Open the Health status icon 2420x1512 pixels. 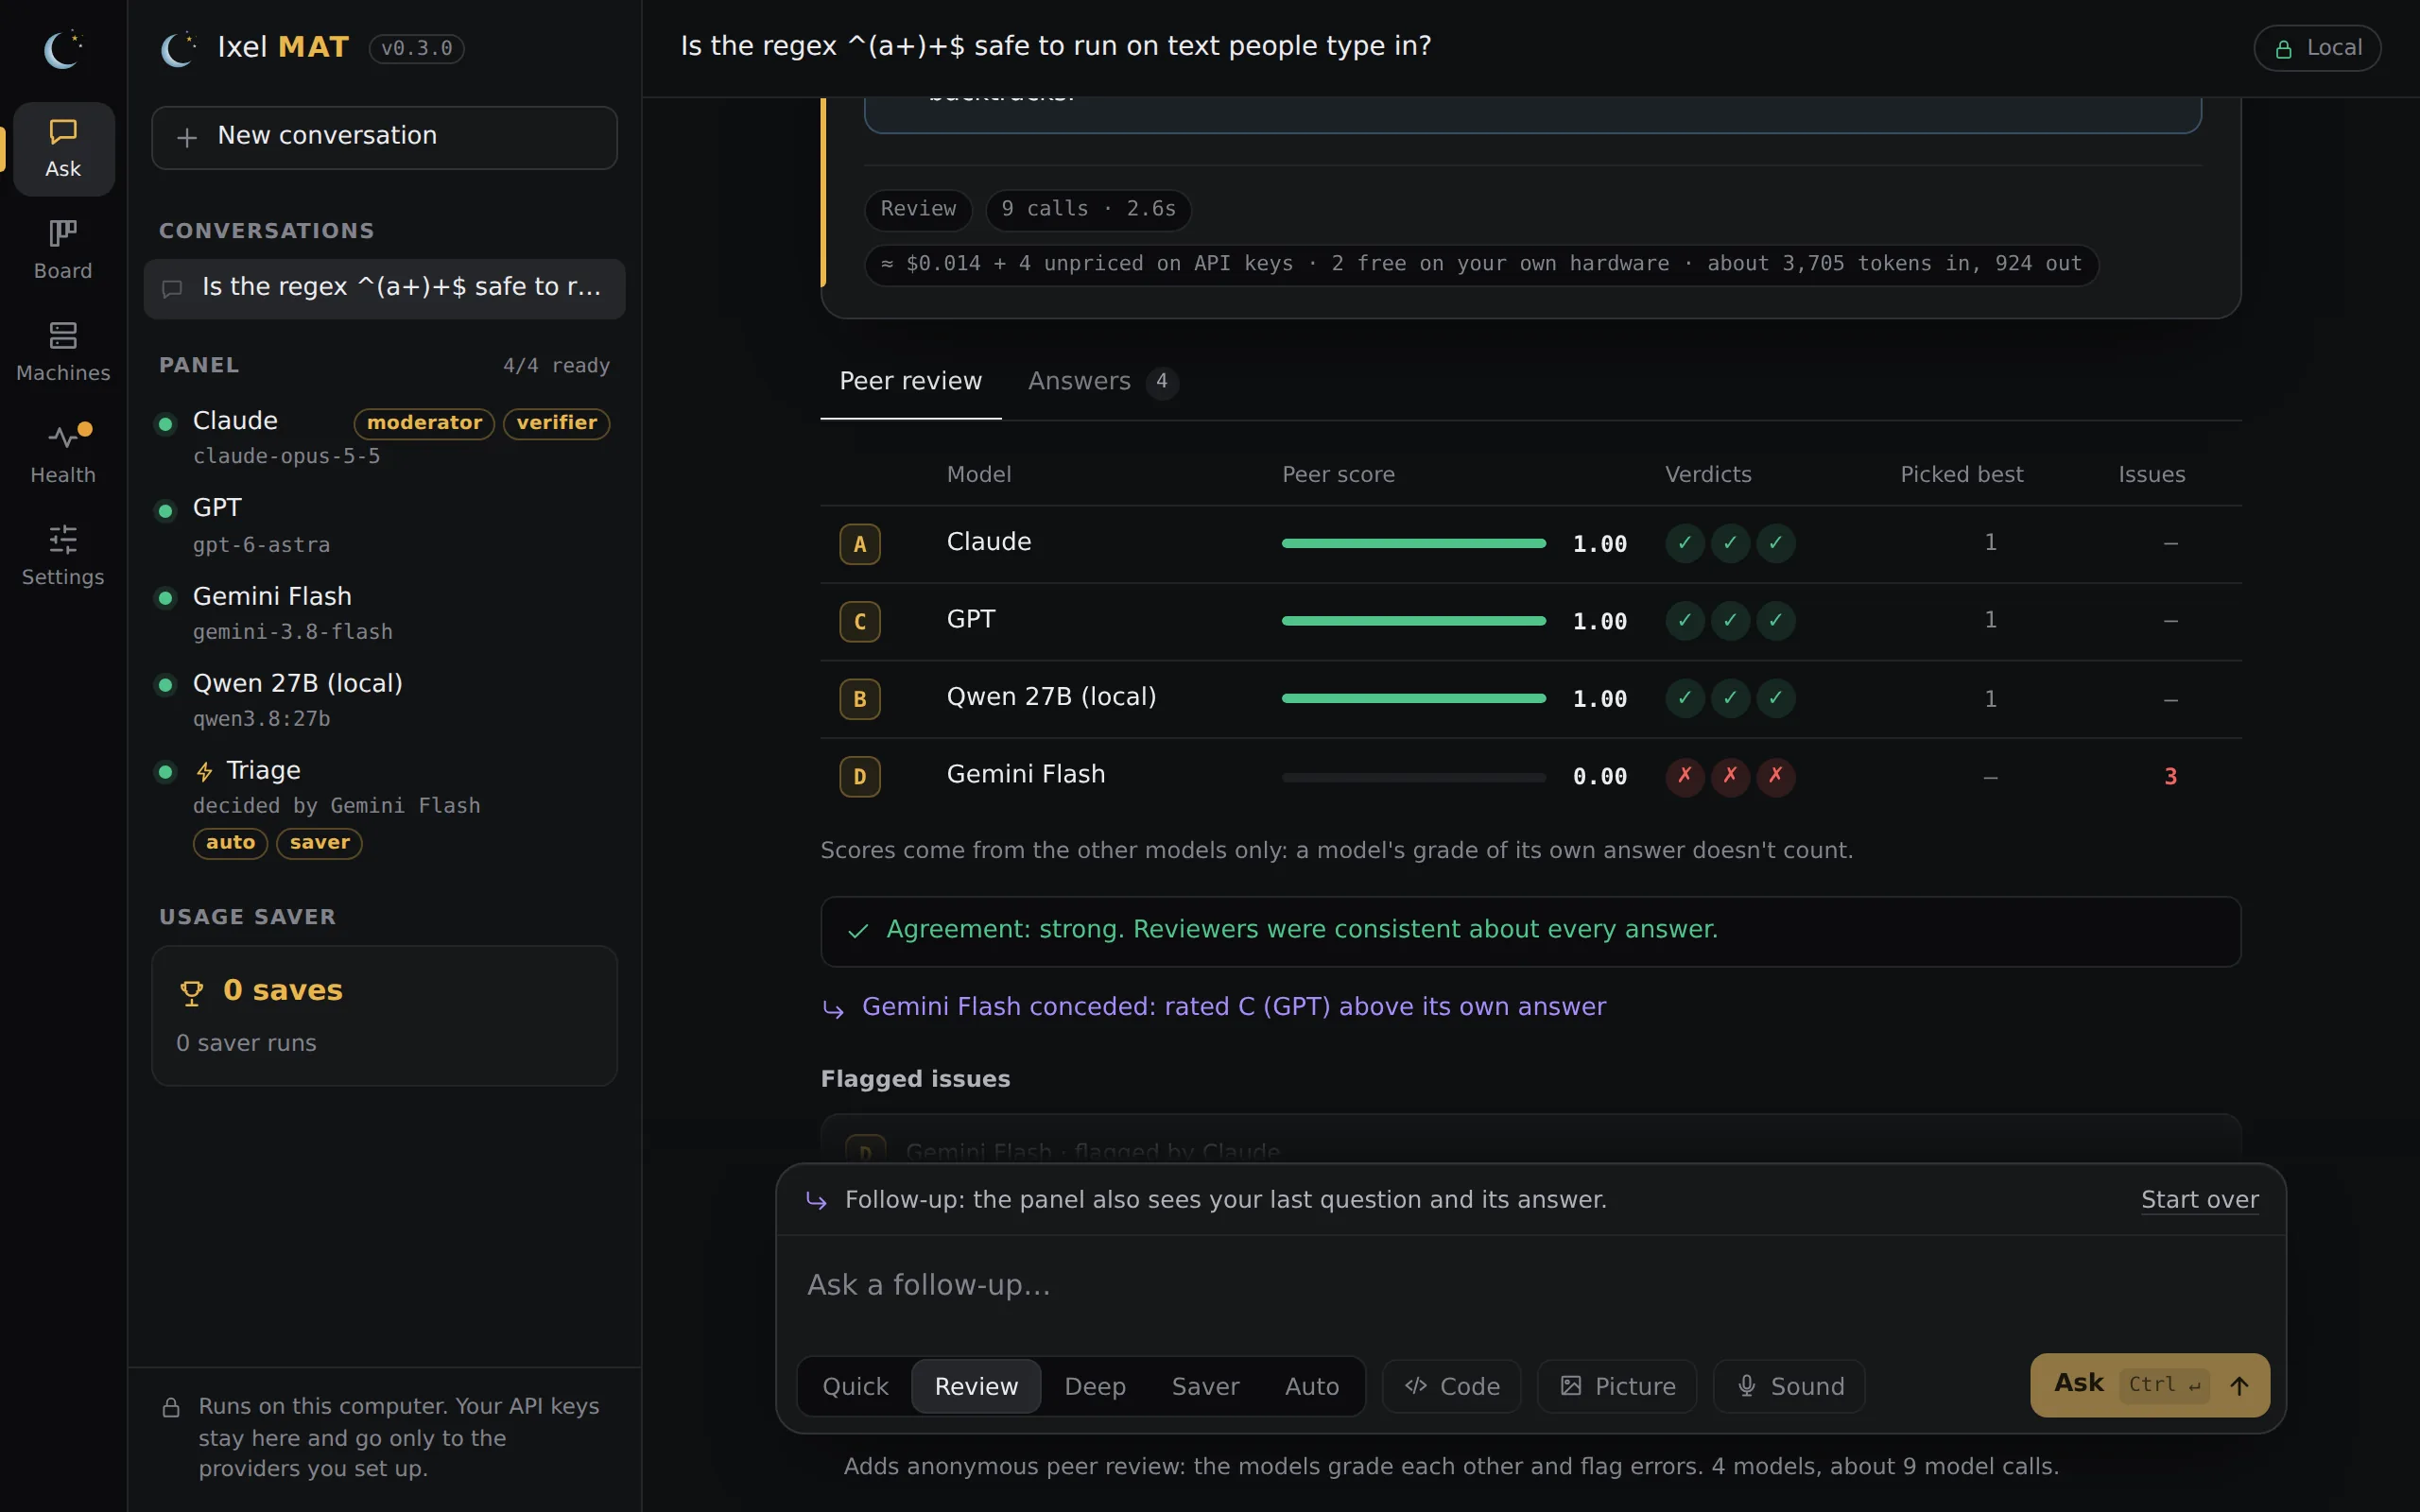(x=63, y=437)
